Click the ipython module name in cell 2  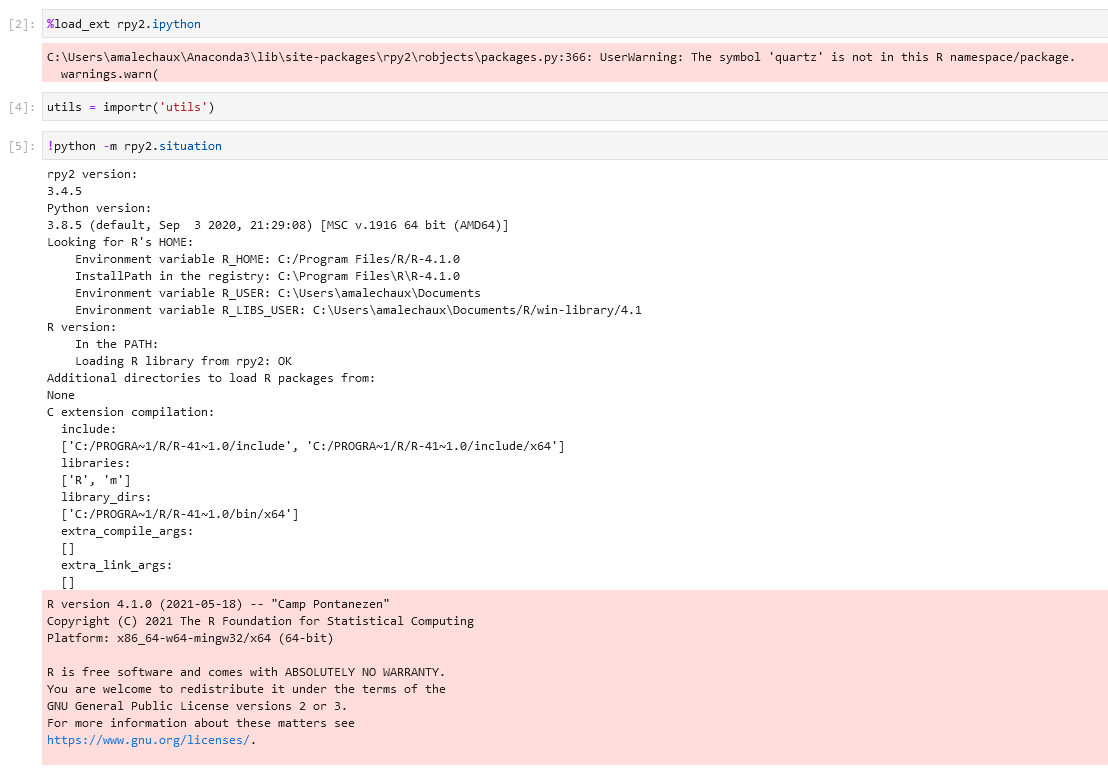(x=180, y=23)
